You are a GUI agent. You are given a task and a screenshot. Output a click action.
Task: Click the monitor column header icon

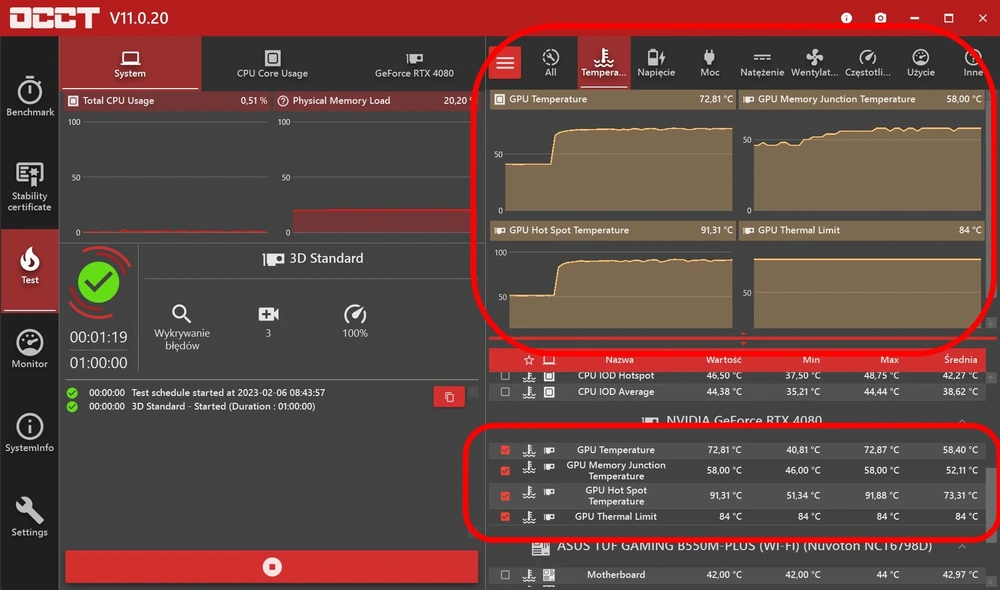[548, 360]
